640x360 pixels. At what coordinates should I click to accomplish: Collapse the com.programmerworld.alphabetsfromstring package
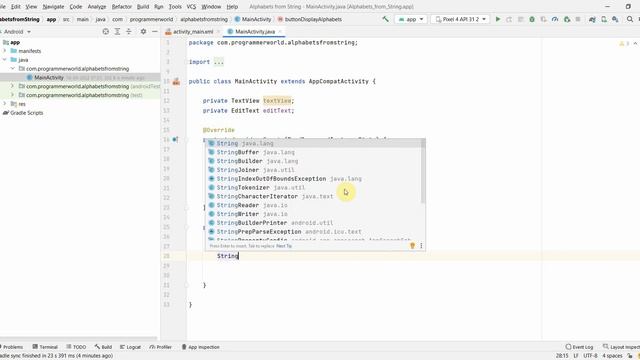pyautogui.click(x=13, y=69)
